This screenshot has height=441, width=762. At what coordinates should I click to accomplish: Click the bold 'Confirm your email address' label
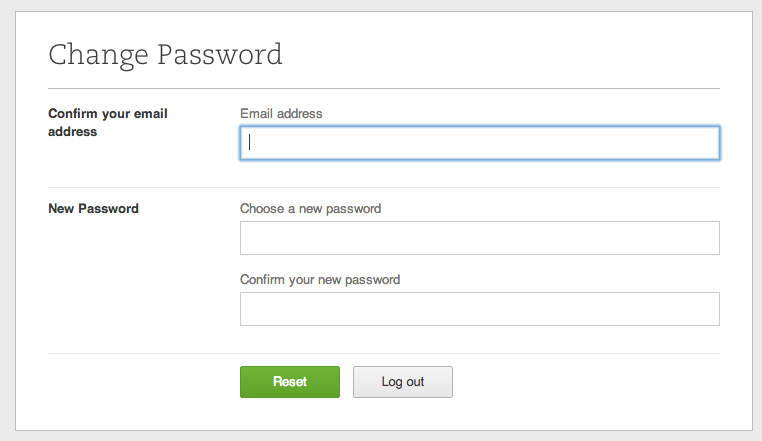pos(107,122)
